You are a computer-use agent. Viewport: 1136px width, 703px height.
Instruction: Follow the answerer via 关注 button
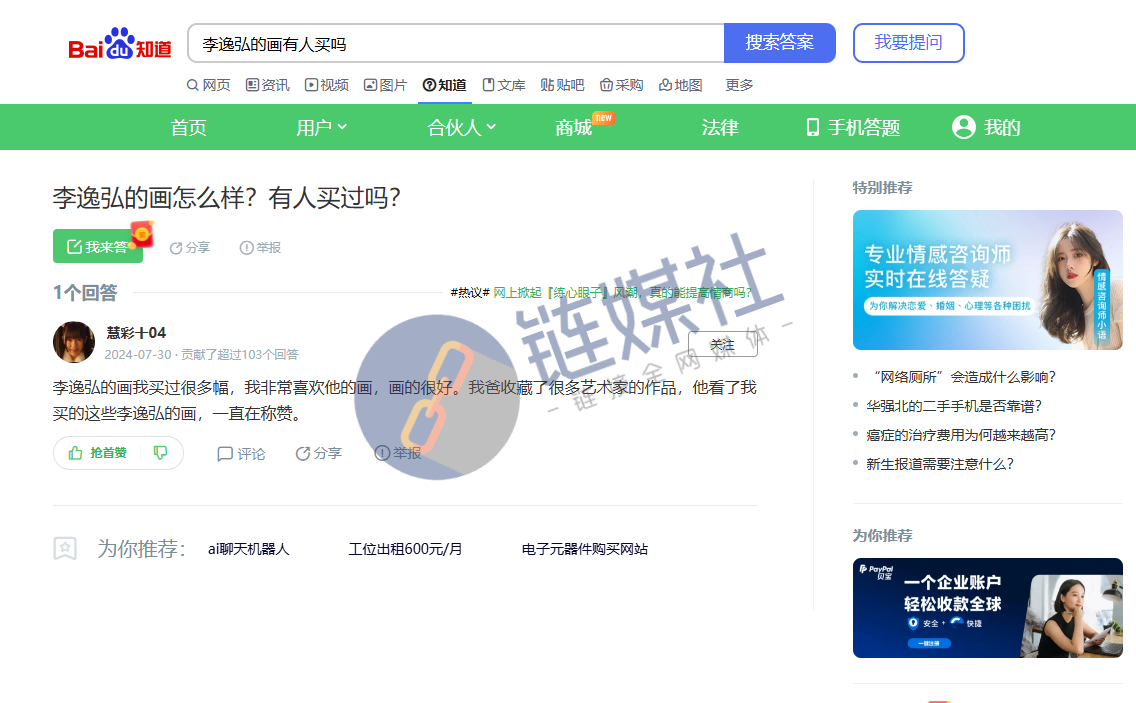[x=722, y=344]
